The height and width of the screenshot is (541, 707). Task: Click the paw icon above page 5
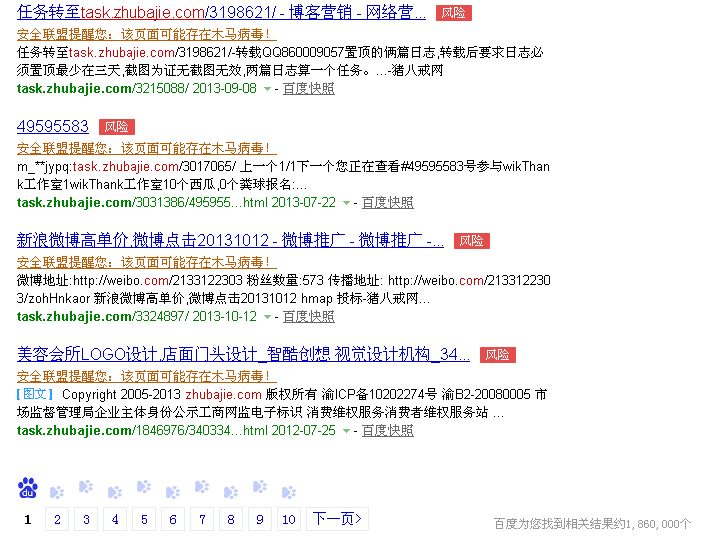pyautogui.click(x=144, y=486)
